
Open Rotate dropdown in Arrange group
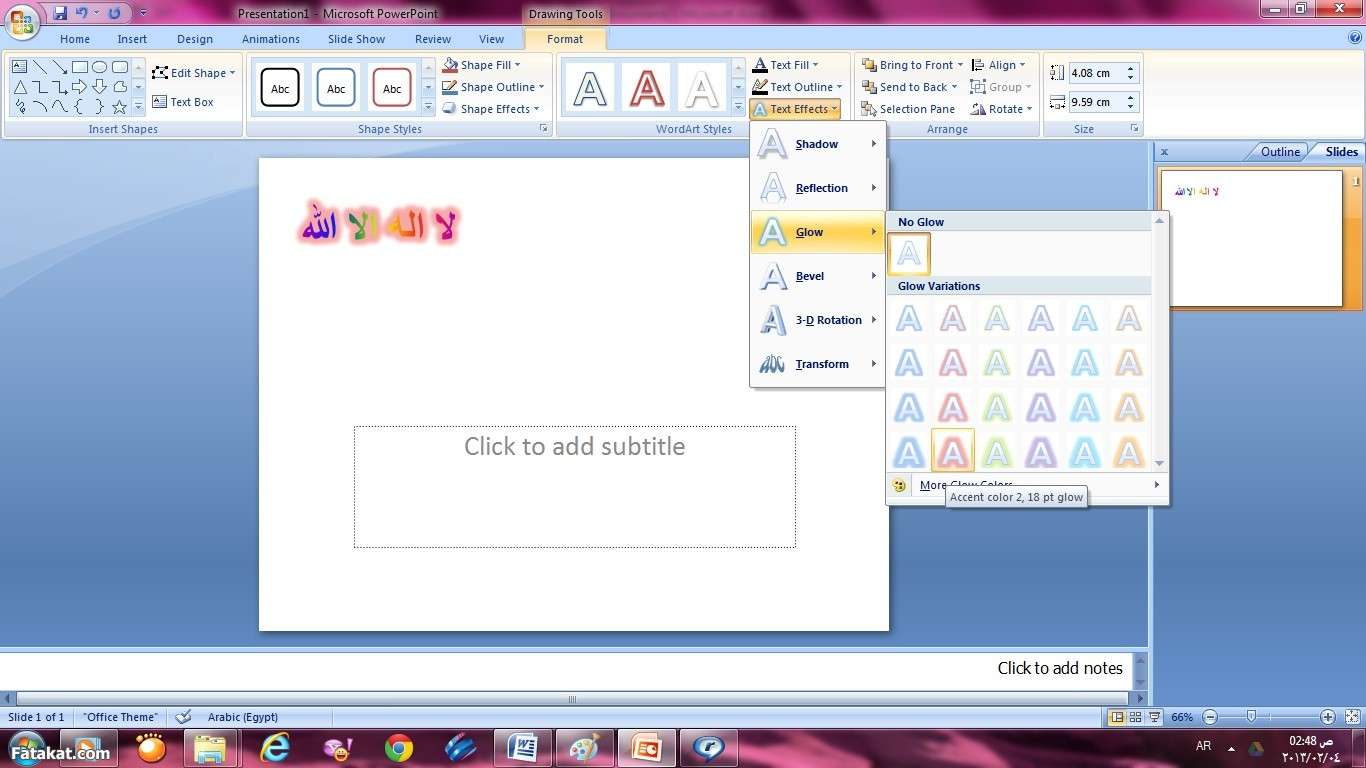(1001, 109)
